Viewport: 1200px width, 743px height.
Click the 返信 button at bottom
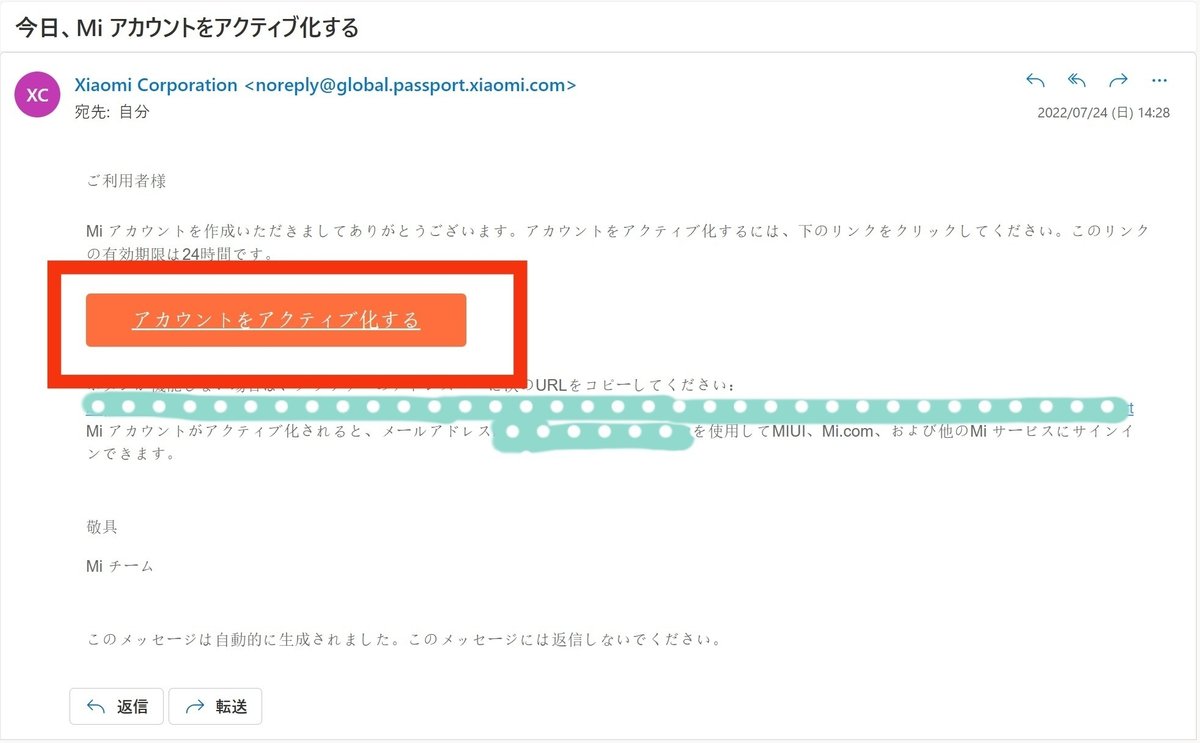pos(116,706)
